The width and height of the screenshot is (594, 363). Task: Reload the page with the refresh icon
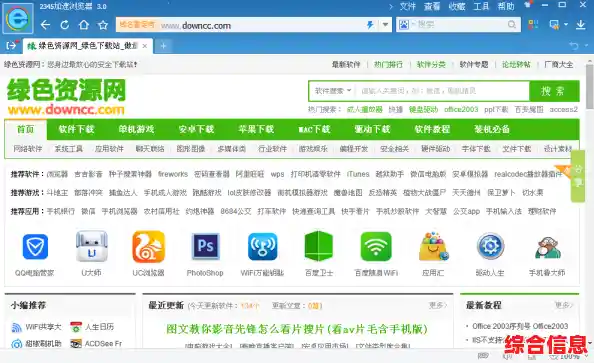65,25
